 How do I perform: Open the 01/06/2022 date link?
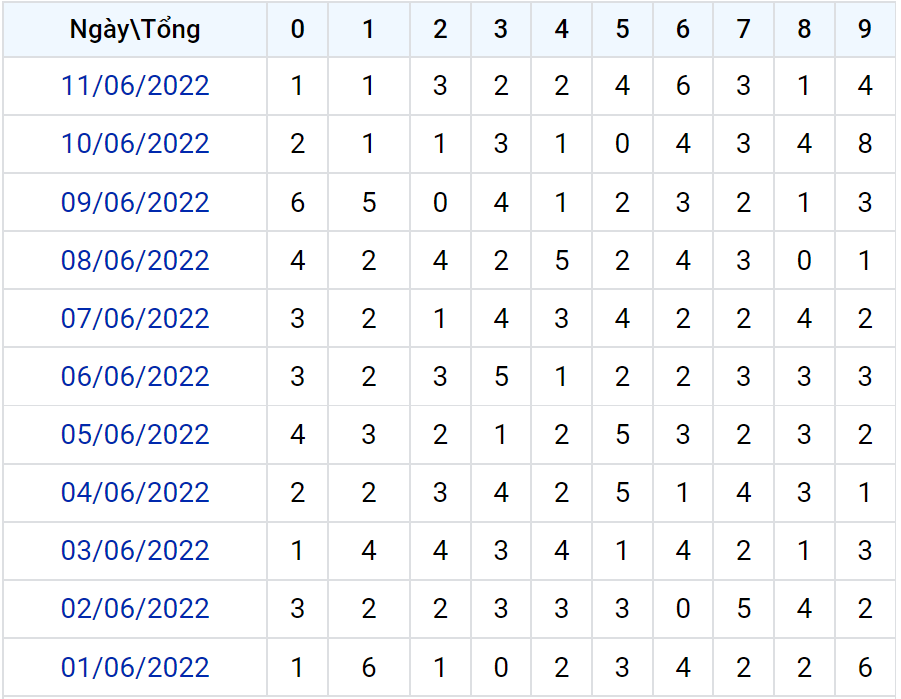coord(135,667)
